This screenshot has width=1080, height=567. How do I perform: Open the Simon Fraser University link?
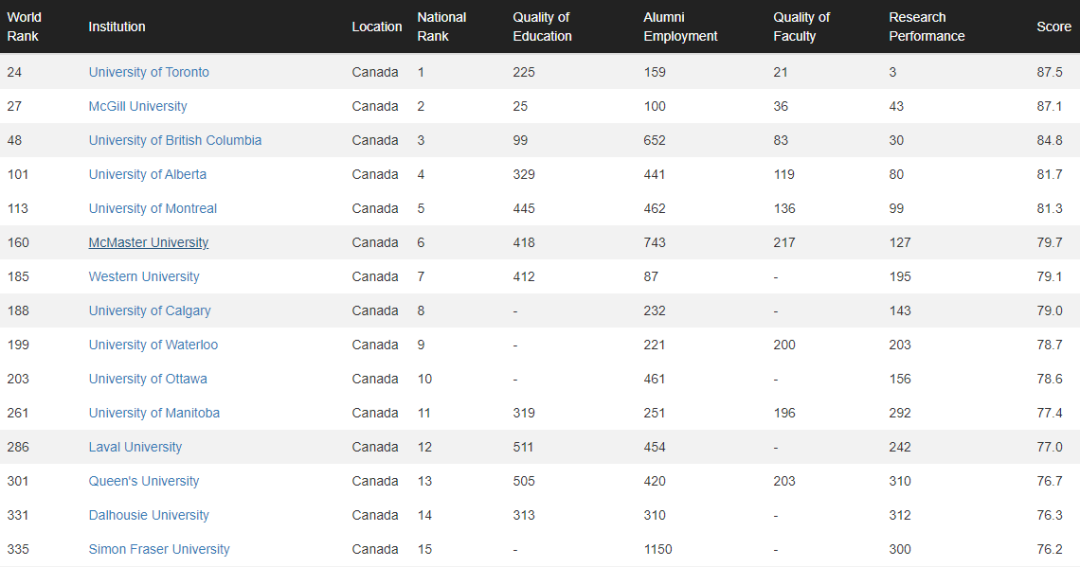(x=158, y=548)
